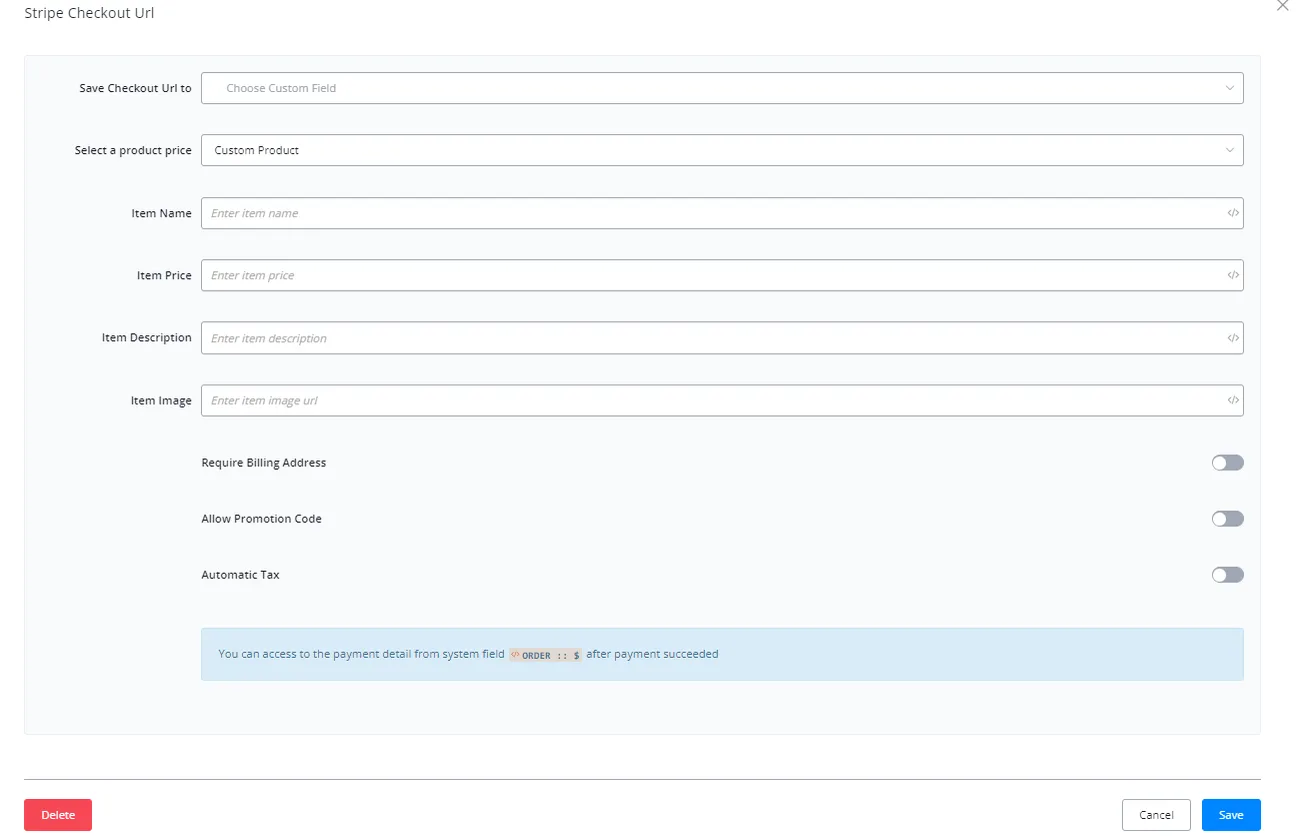This screenshot has height=836, width=1297.
Task: Click the code variable icon in Item Price field
Action: click(1233, 275)
